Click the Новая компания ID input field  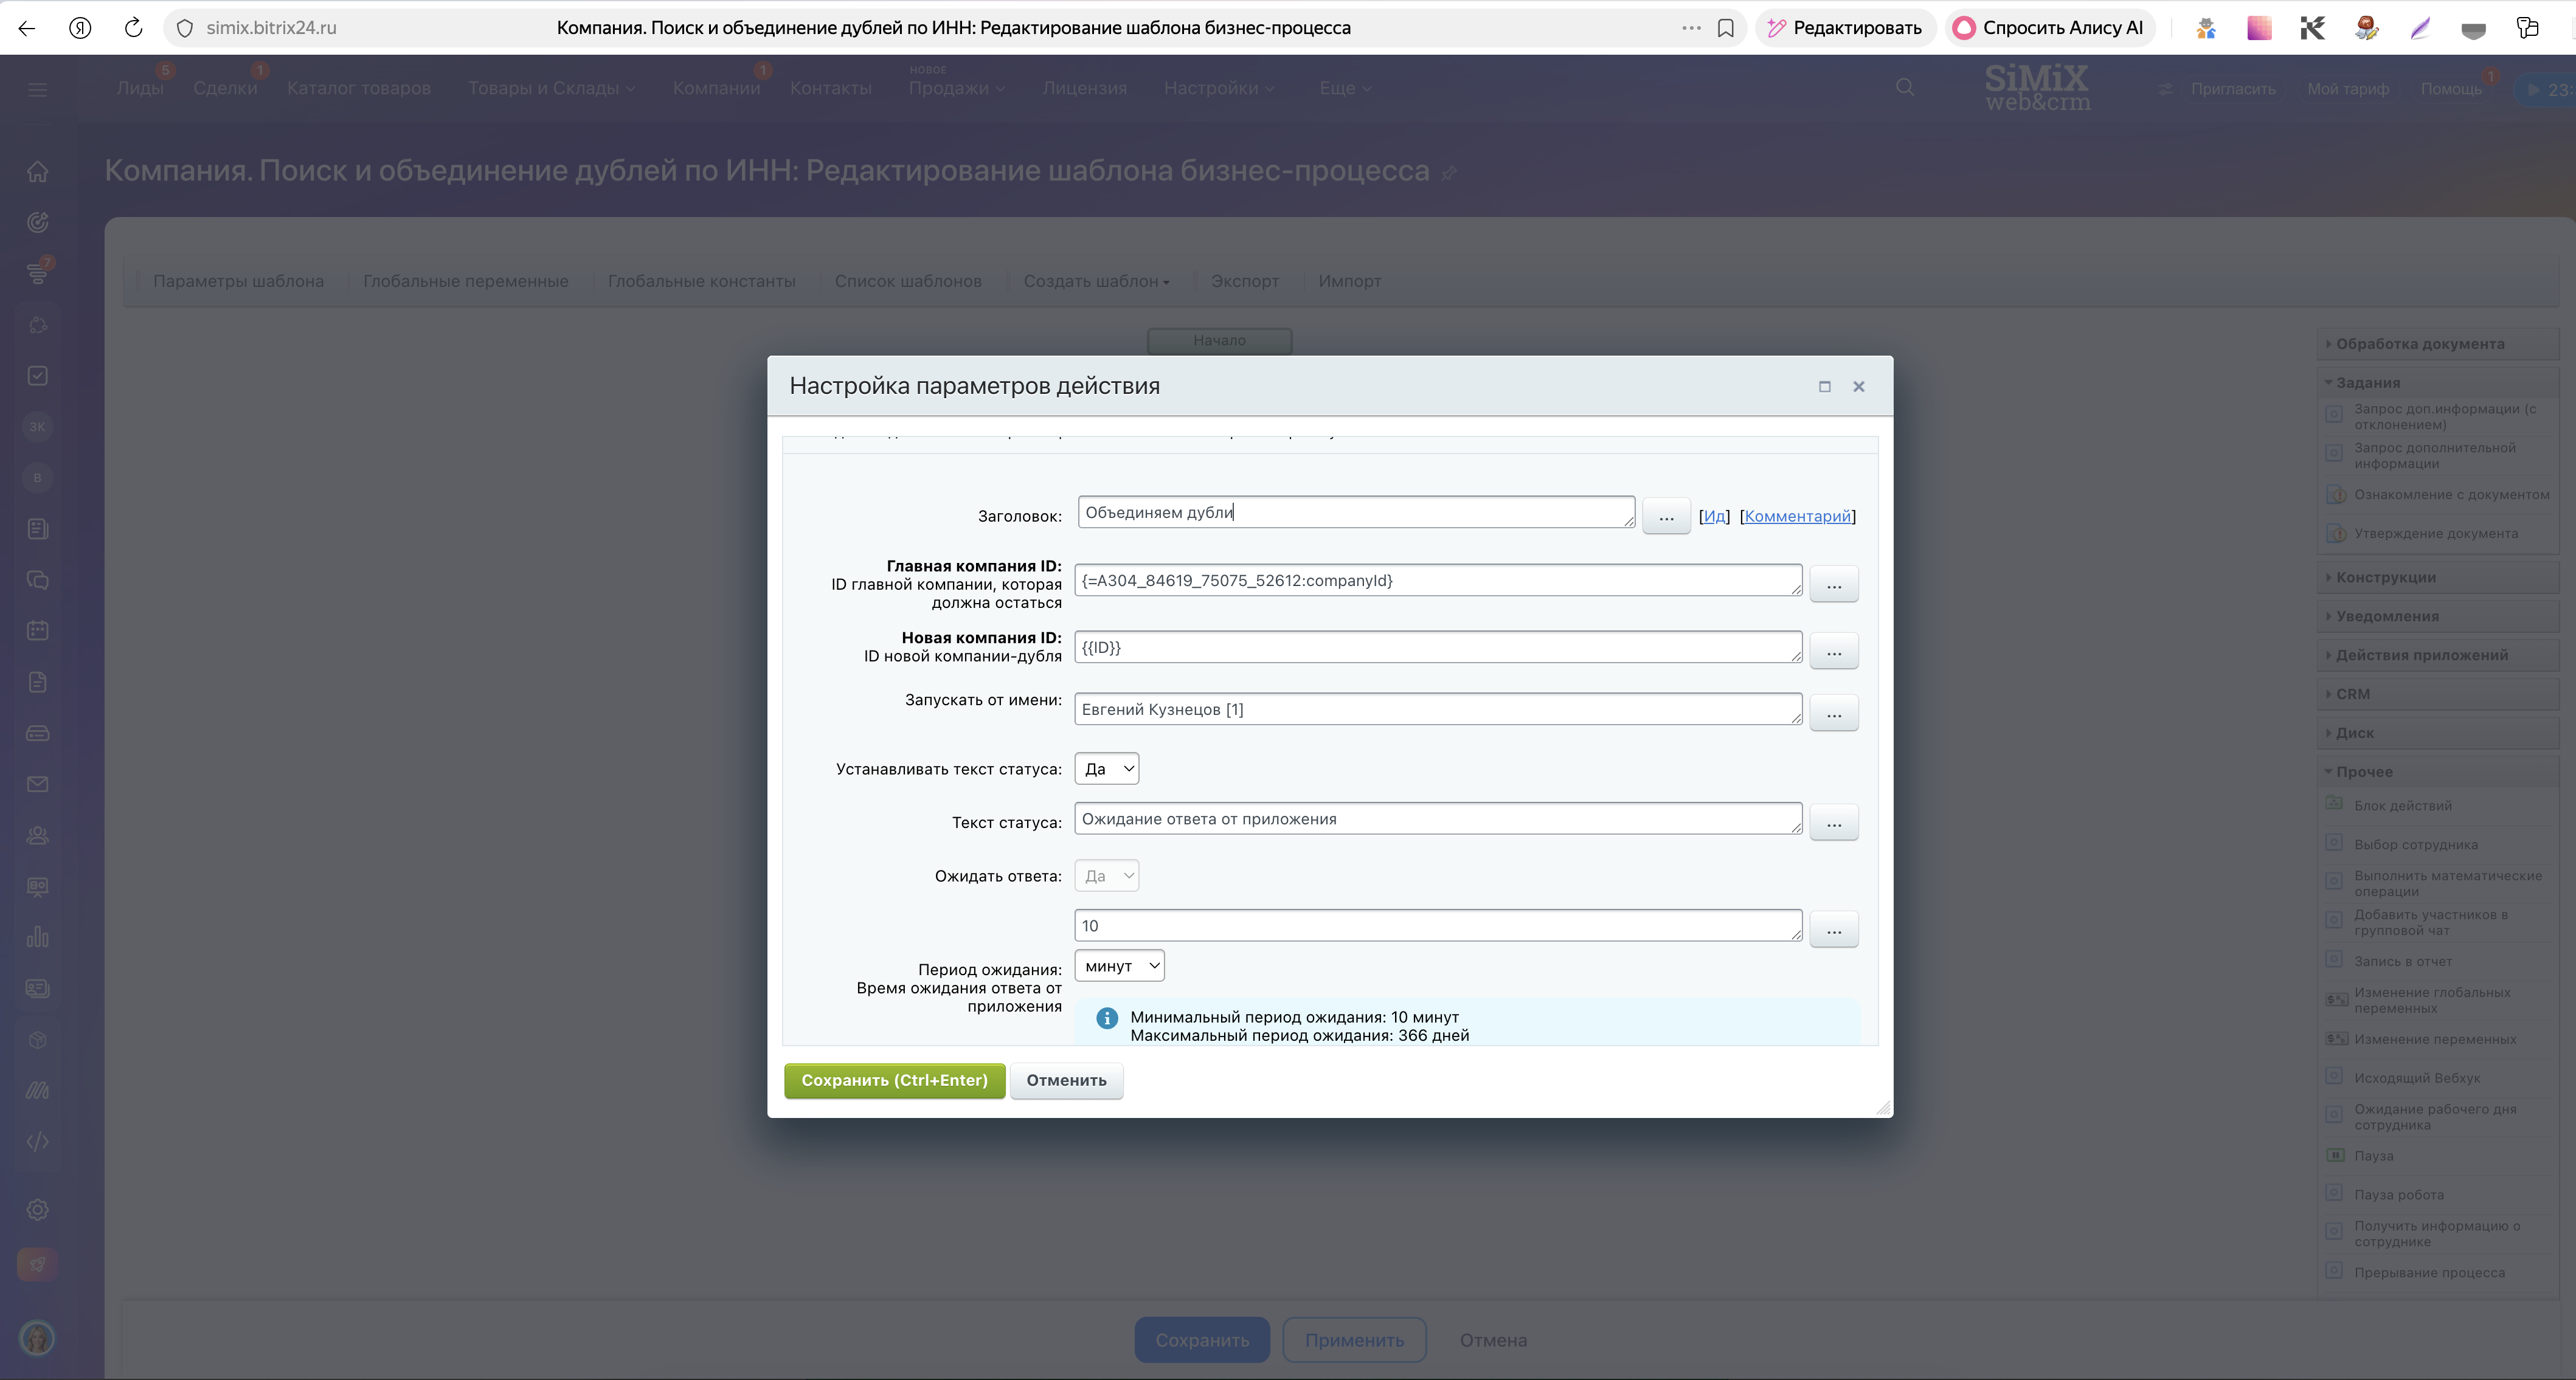click(x=1436, y=648)
